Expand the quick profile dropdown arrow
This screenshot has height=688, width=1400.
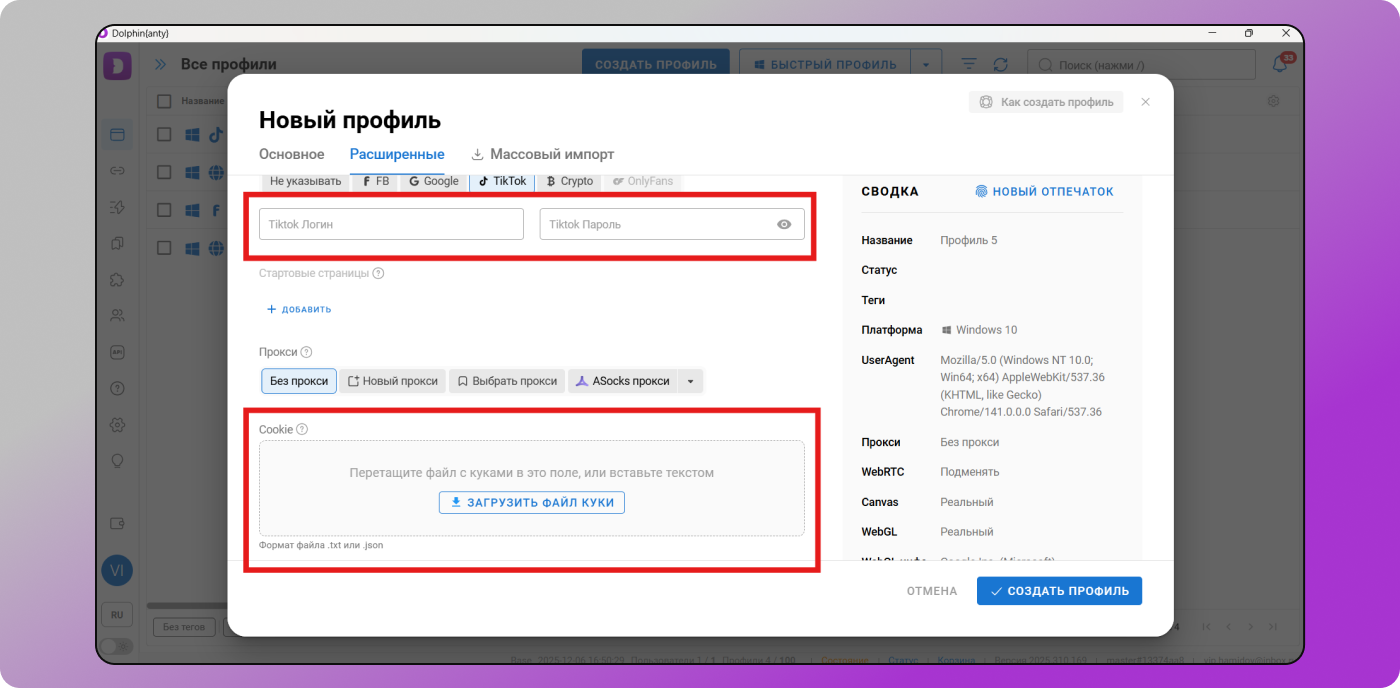pyautogui.click(x=925, y=63)
